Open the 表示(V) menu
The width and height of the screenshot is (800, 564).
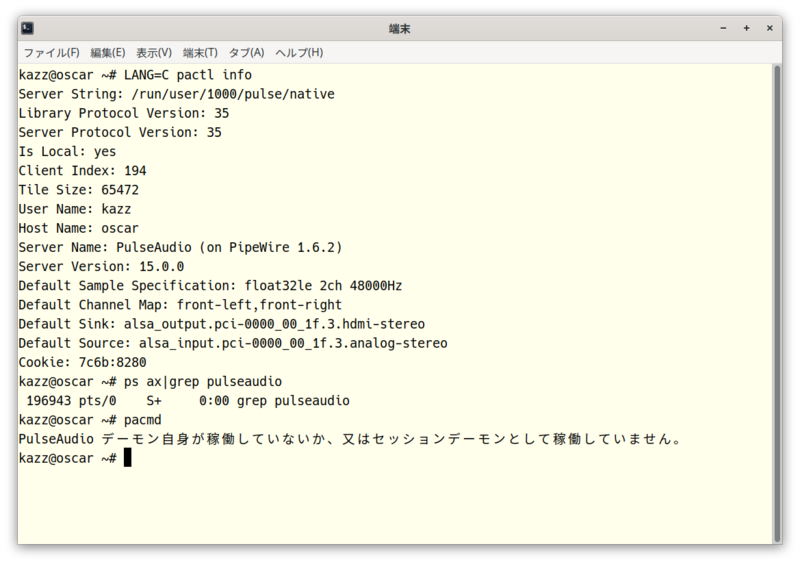(x=154, y=53)
